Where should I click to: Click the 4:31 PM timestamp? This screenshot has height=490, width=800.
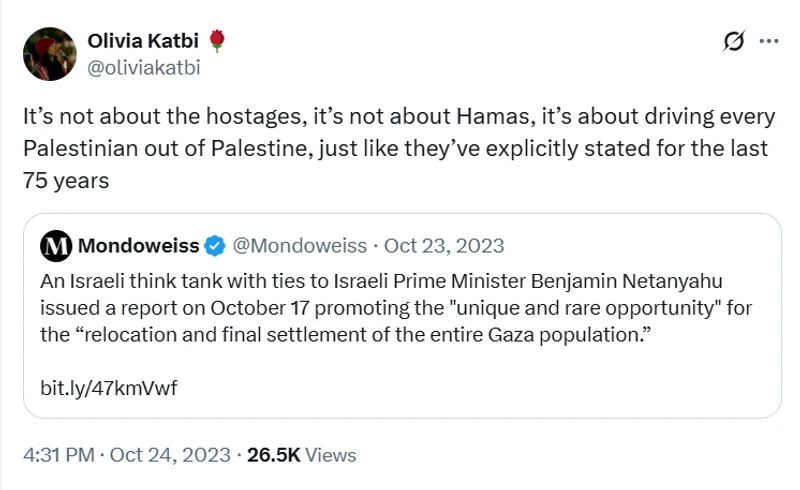58,455
